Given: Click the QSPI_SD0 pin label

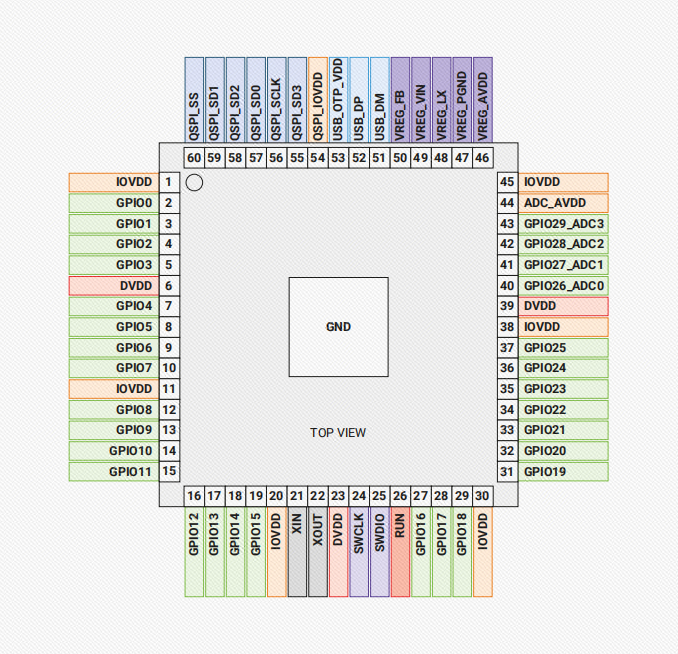Looking at the screenshot, I should pos(256,100).
